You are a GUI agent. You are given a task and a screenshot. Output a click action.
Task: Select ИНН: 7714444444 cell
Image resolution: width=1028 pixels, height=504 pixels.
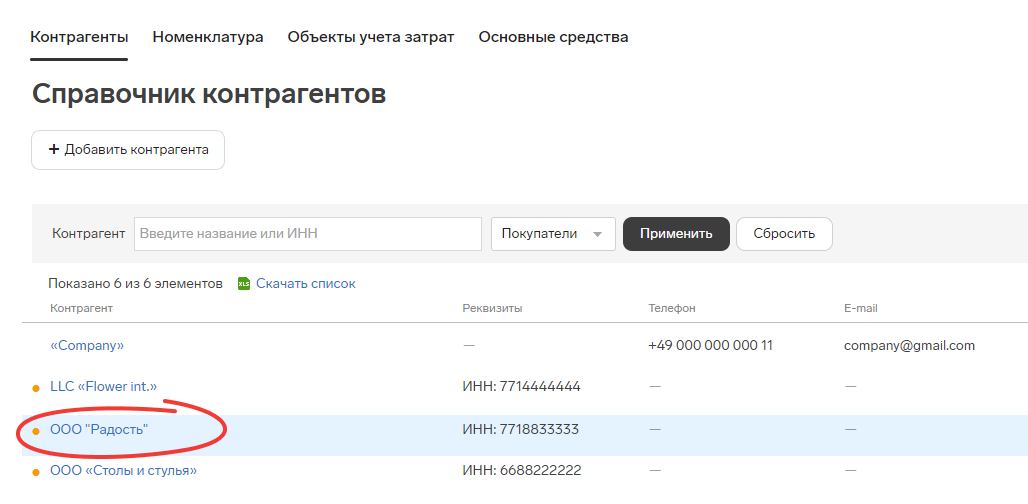(x=521, y=387)
